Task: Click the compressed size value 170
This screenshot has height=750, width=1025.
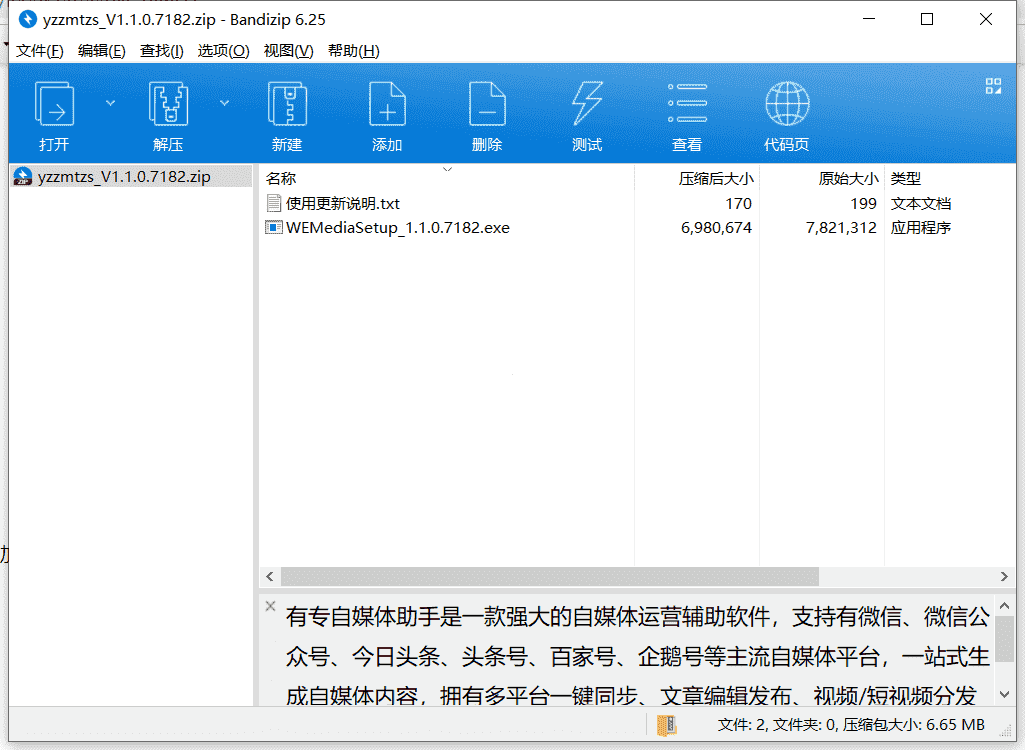Action: [x=738, y=203]
